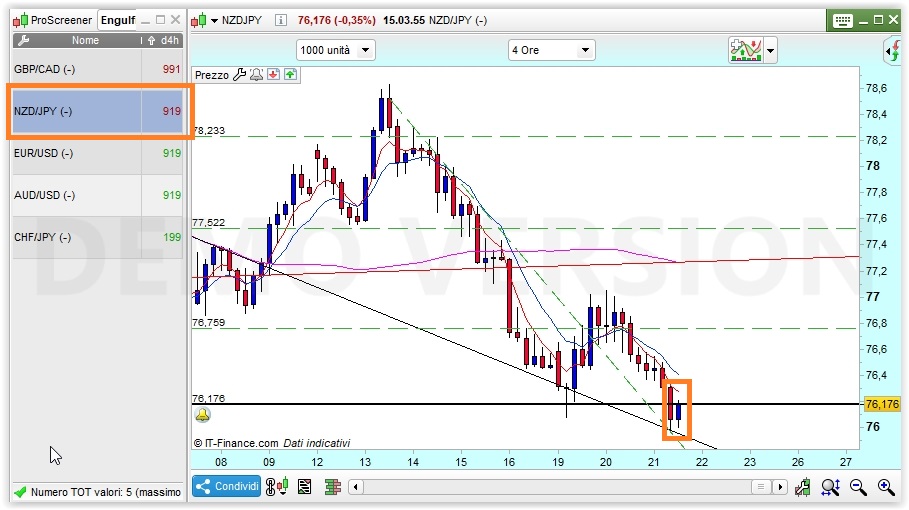Screen dimensions: 909x510
Task: Click the Prezzo alert bell icon
Action: (x=256, y=75)
